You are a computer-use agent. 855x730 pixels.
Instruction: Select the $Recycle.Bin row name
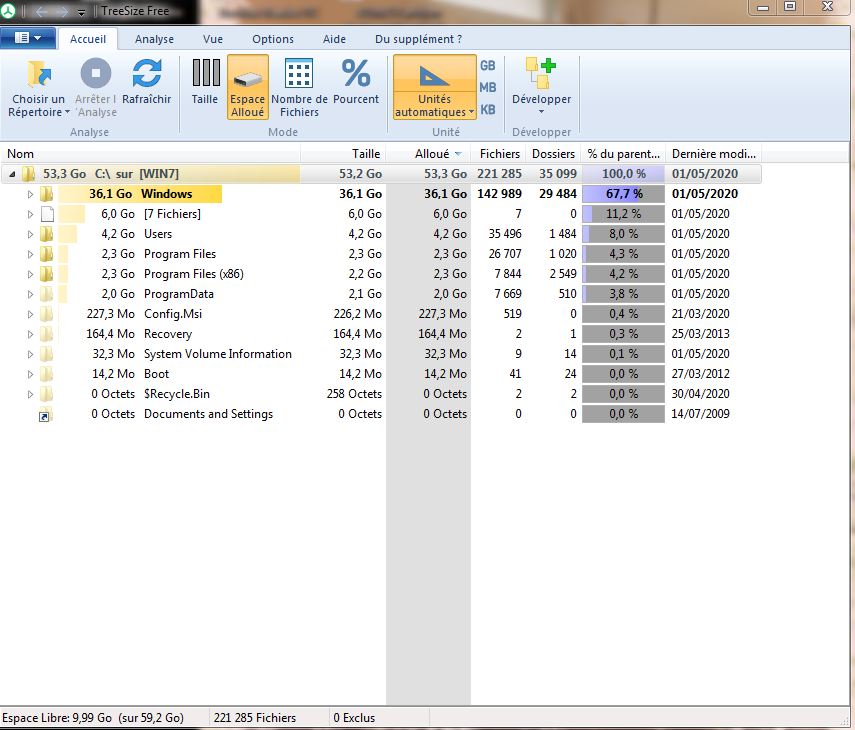tap(177, 394)
